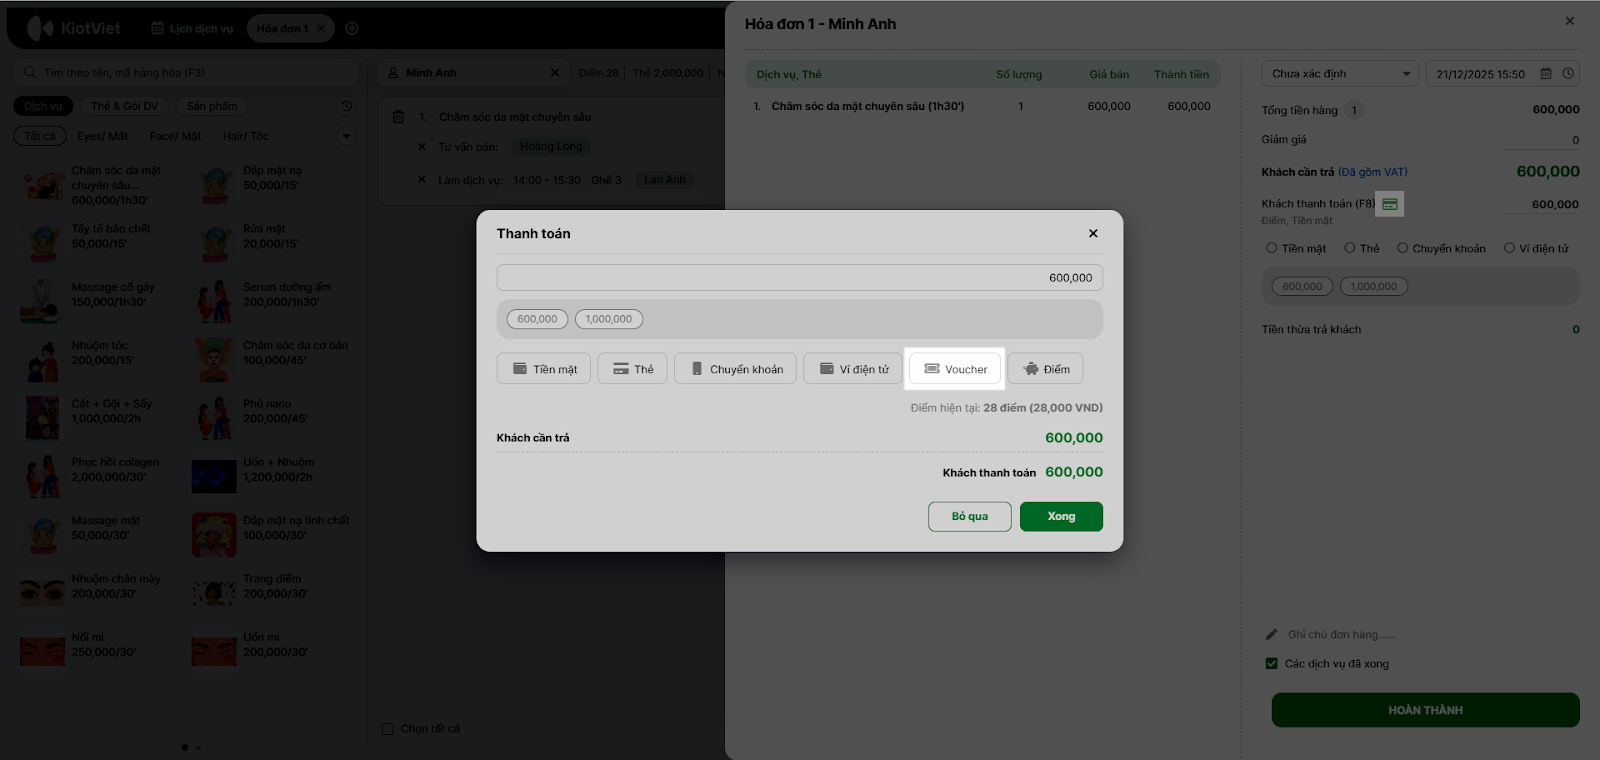1600x760 pixels.
Task: Pick the 600,000 quick amount in Thanh toán dialog
Action: pos(537,319)
